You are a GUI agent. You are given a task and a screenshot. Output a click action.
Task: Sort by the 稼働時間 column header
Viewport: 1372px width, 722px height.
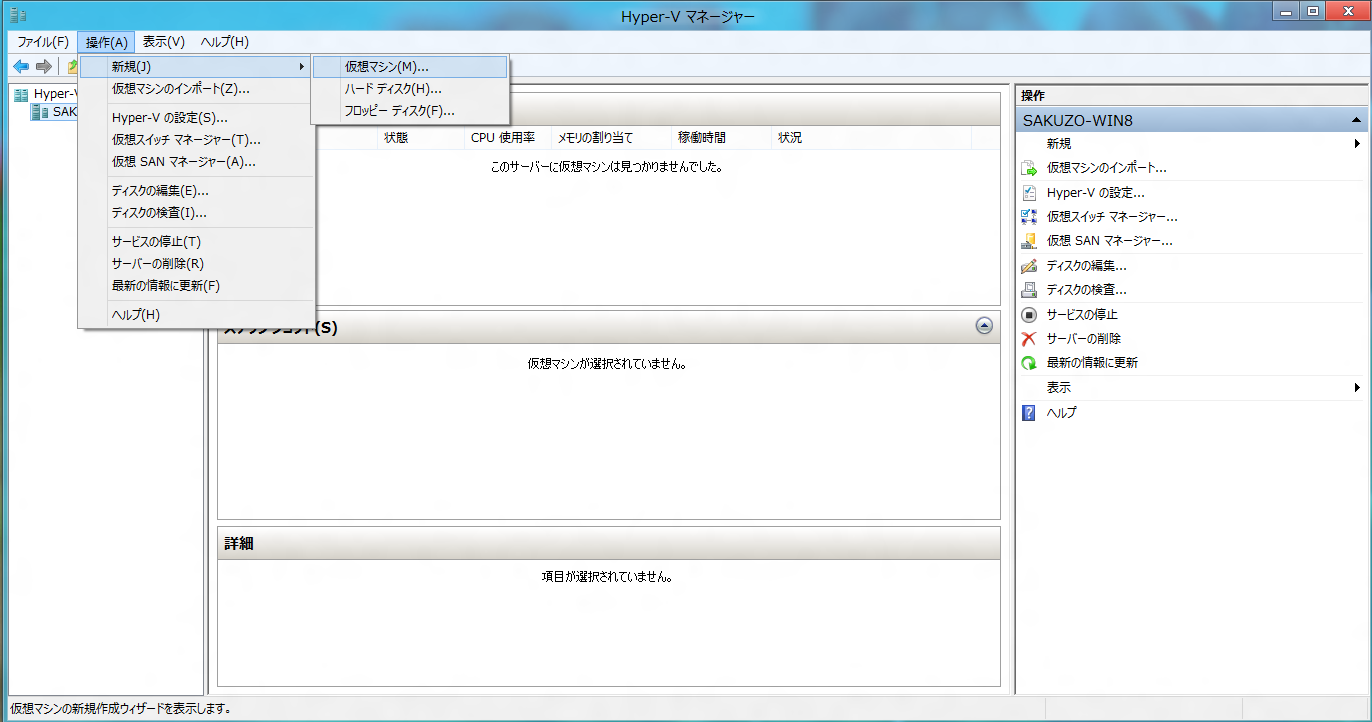point(722,138)
